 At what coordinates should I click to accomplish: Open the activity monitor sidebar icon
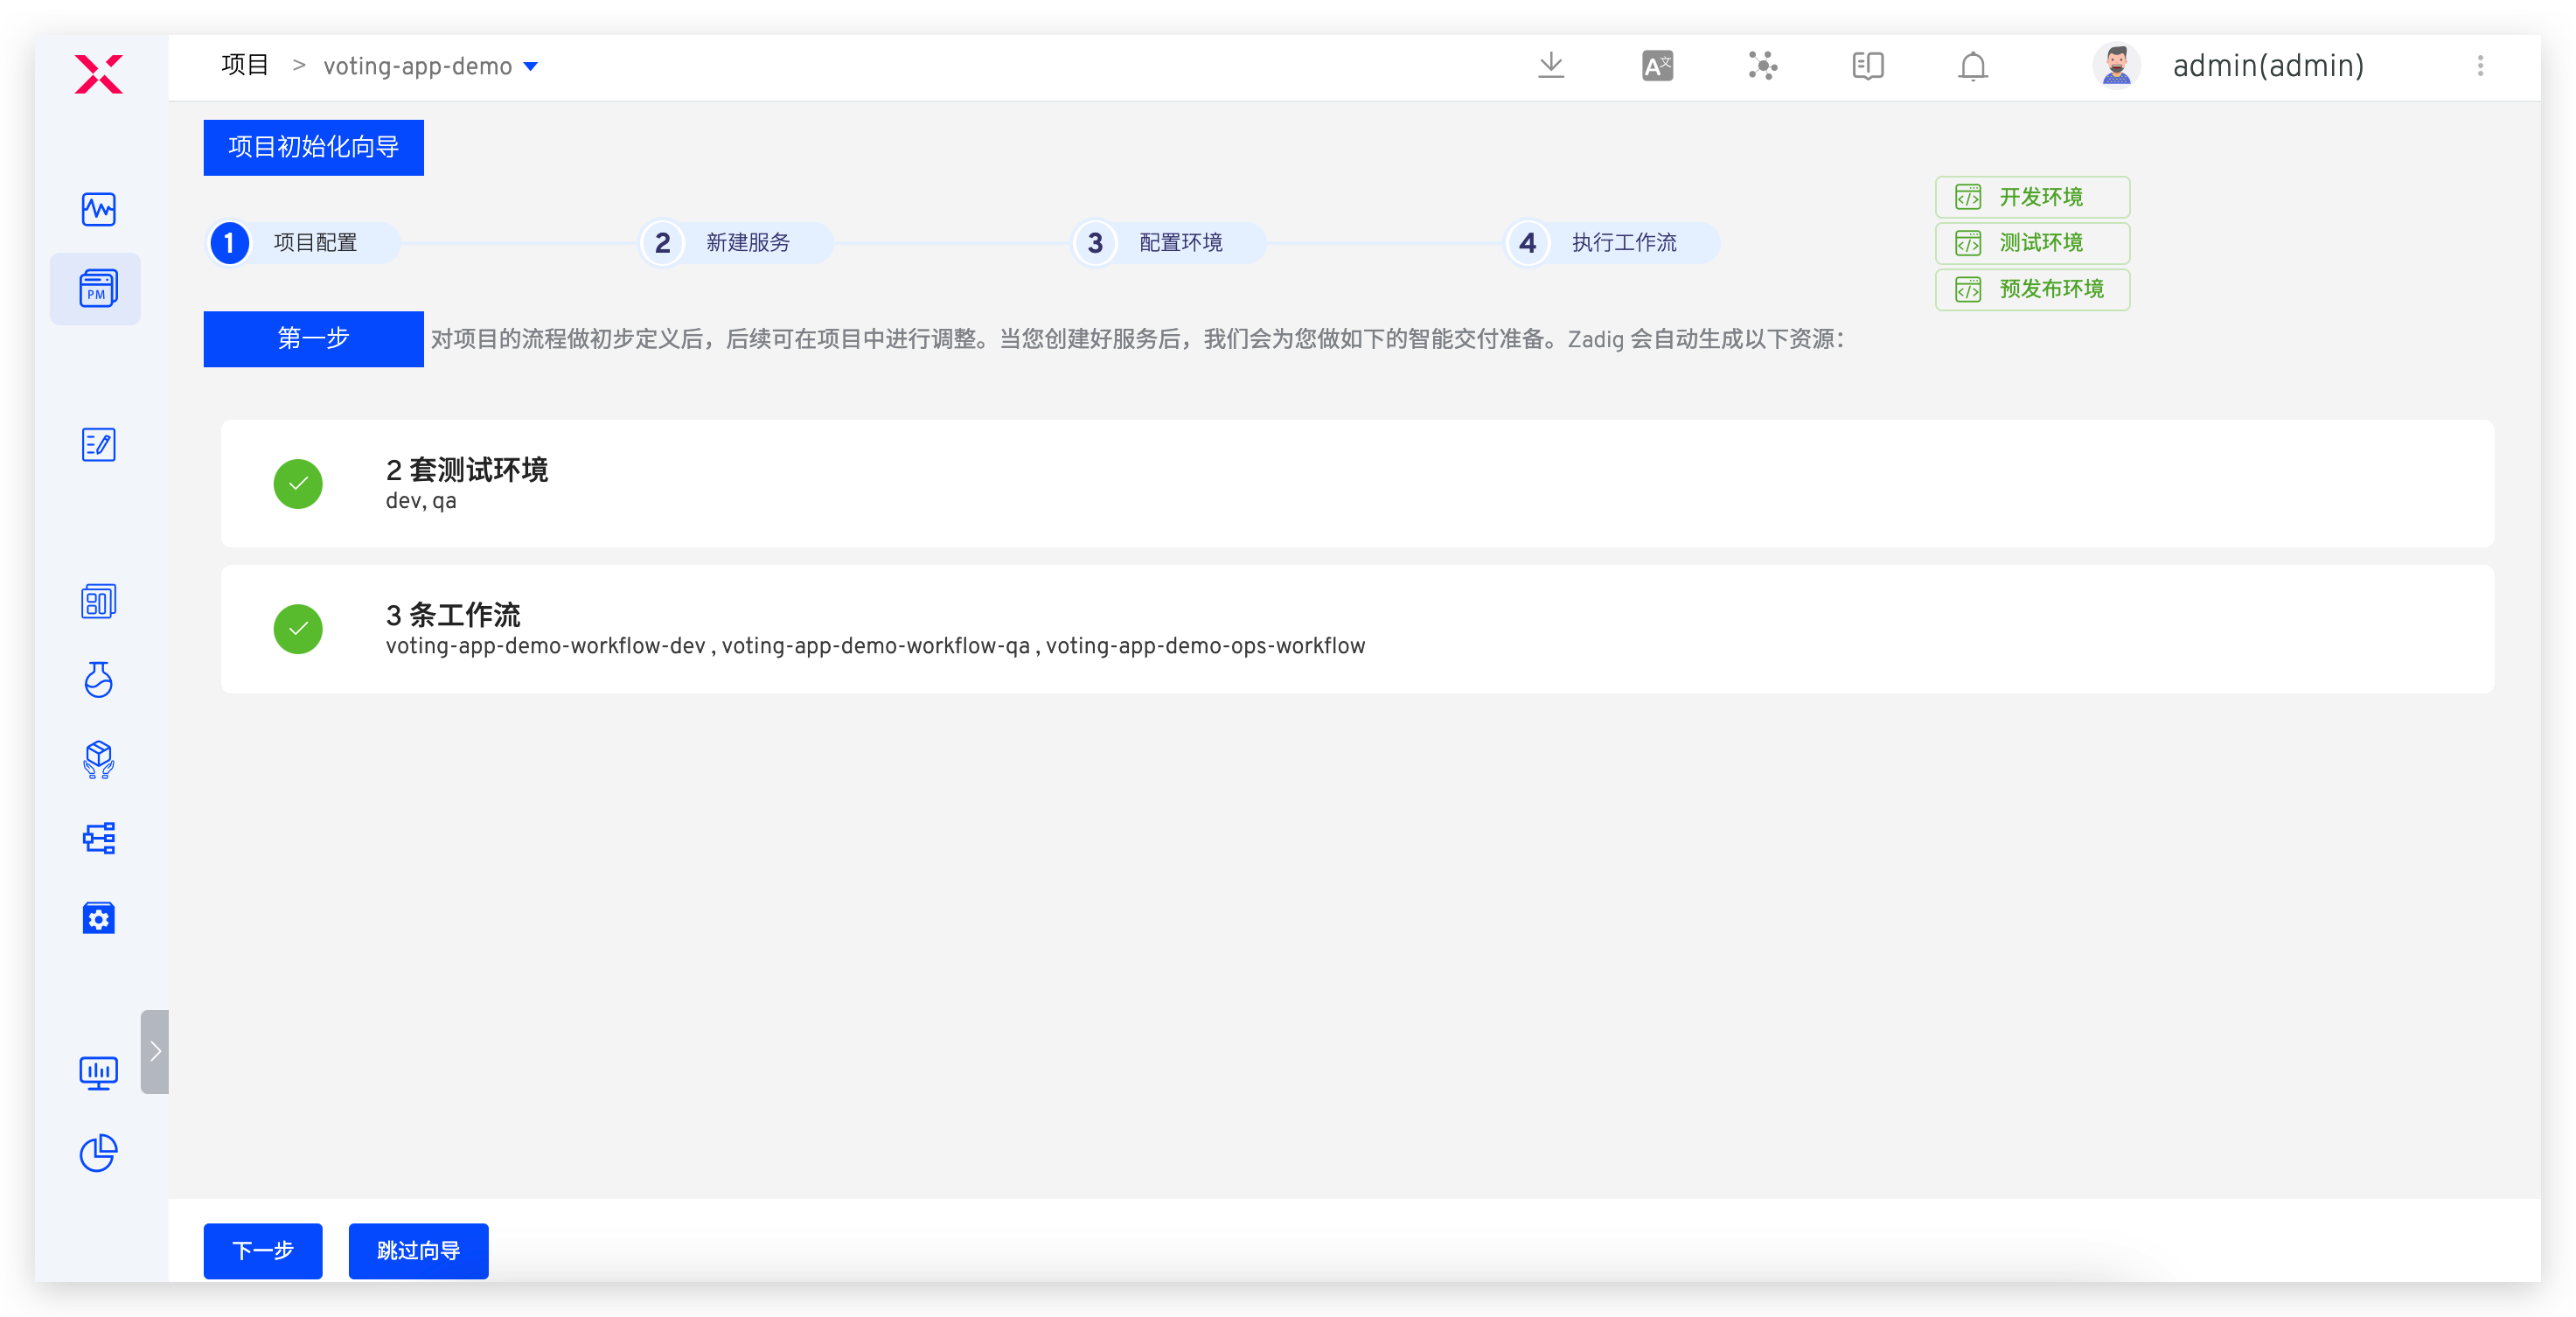[98, 209]
